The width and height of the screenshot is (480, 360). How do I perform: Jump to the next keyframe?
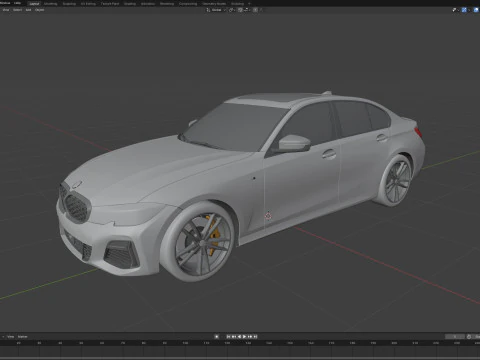click(x=250, y=337)
